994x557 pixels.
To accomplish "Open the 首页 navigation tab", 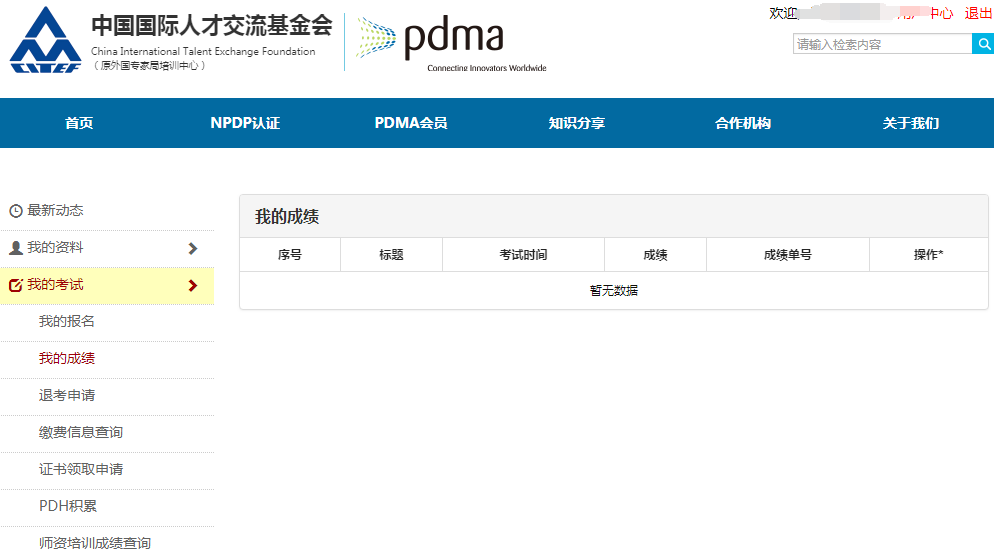I will [79, 123].
